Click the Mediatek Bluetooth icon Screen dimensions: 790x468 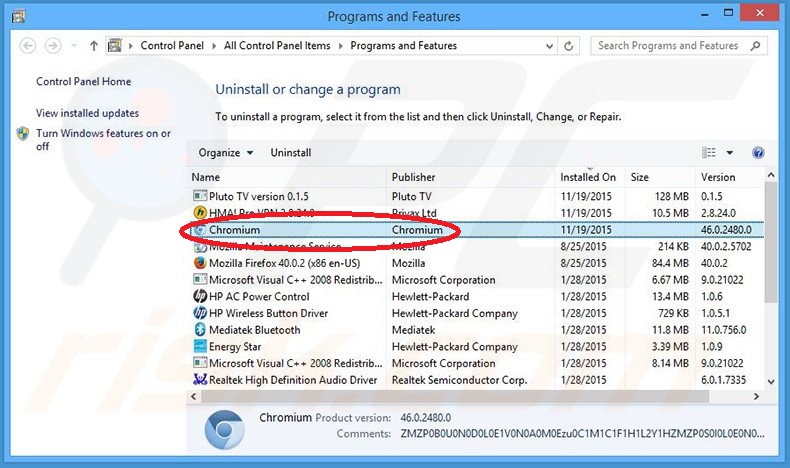pyautogui.click(x=200, y=329)
